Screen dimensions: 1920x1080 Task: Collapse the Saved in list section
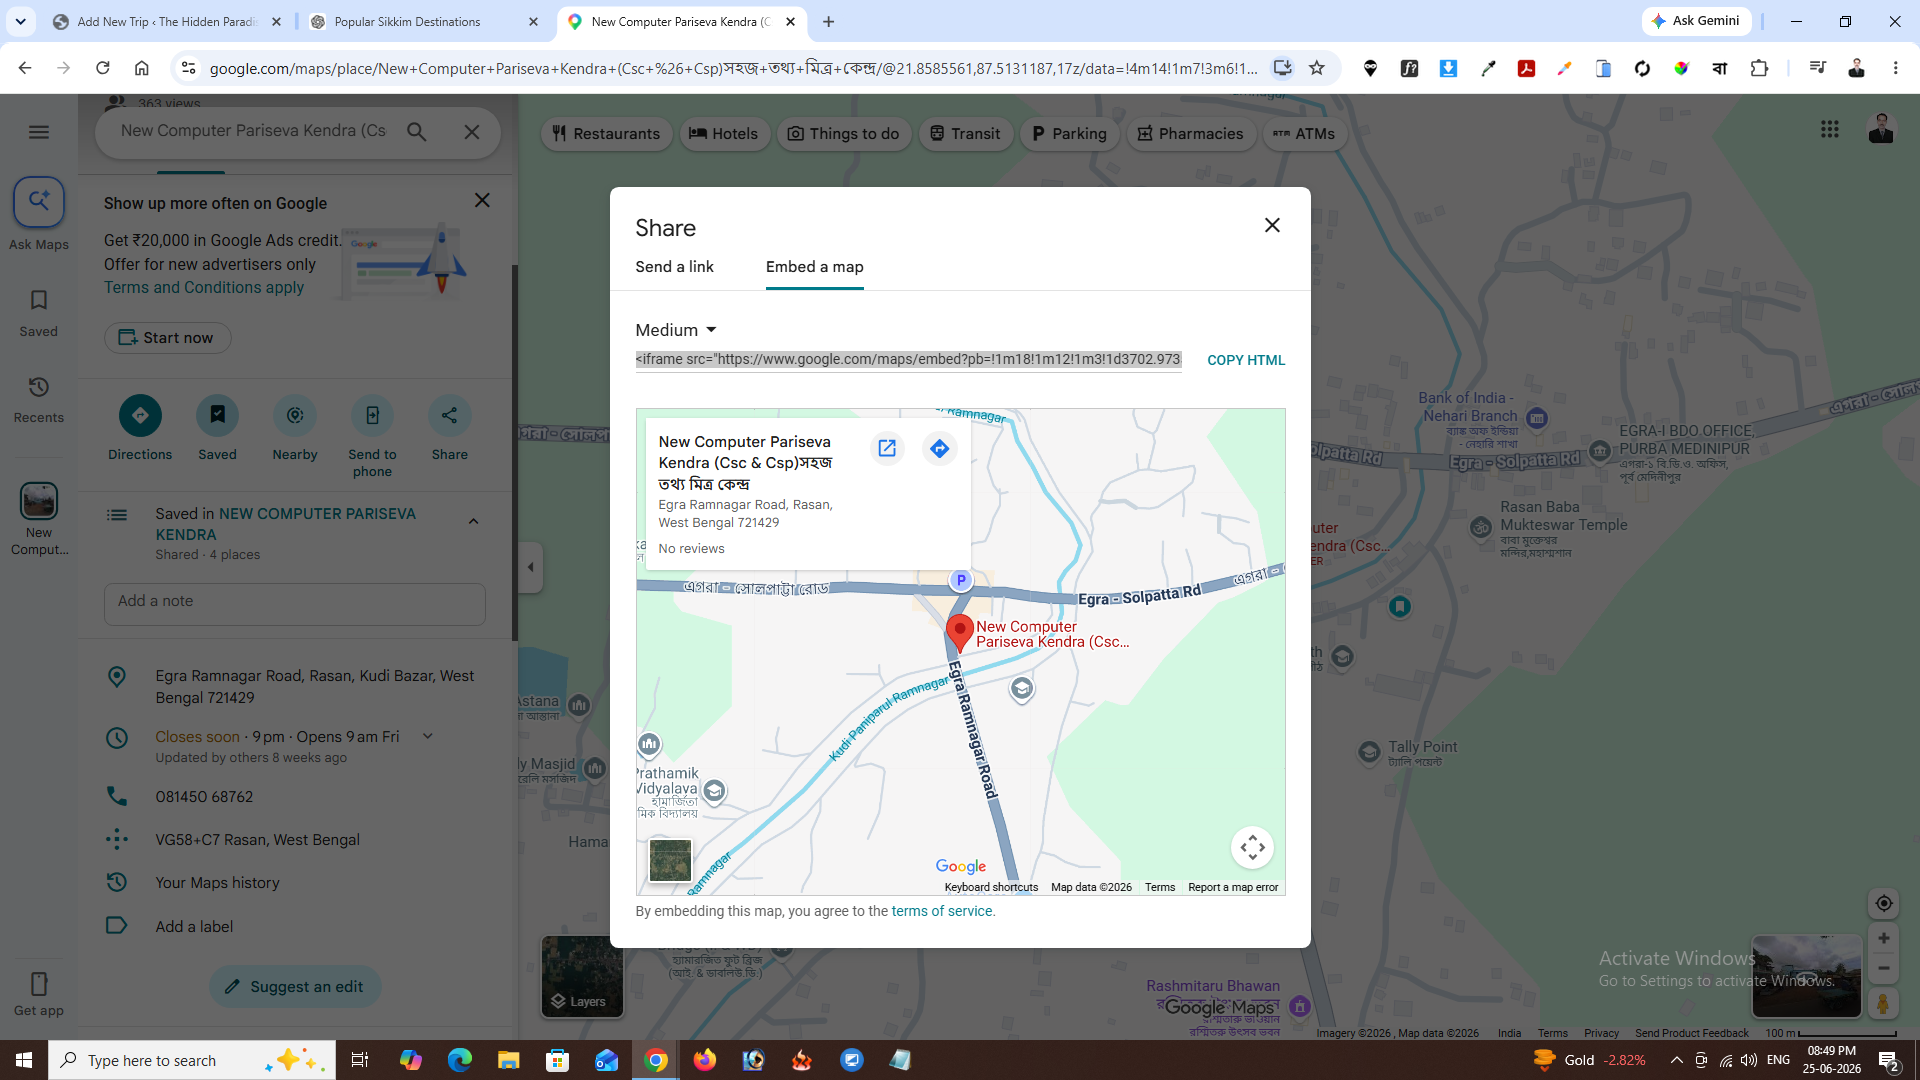pos(474,521)
